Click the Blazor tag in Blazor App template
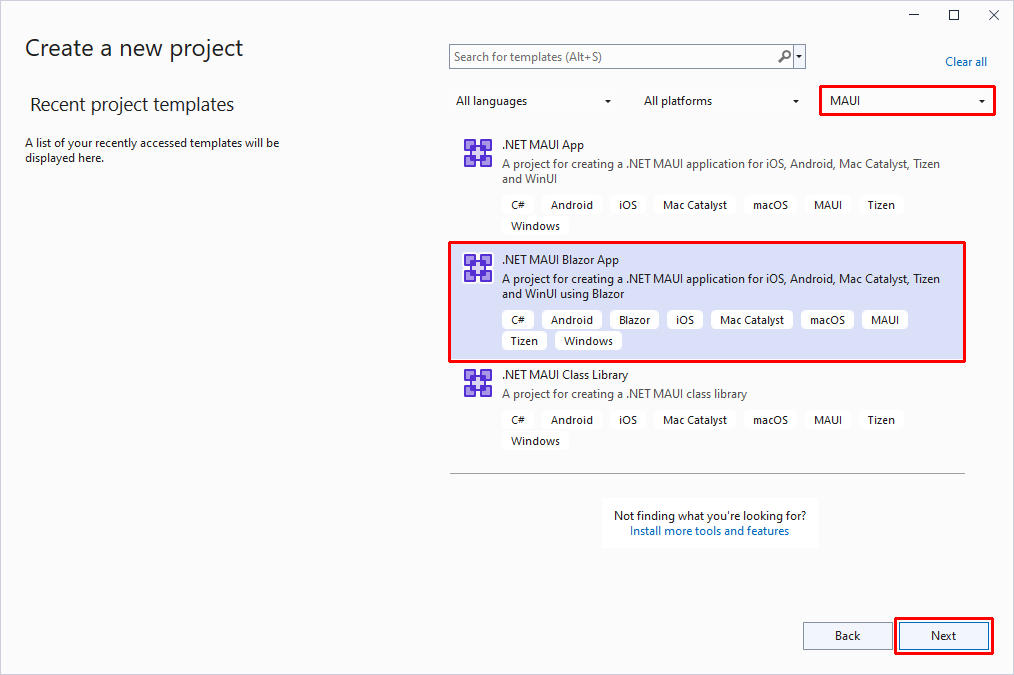 (x=634, y=320)
